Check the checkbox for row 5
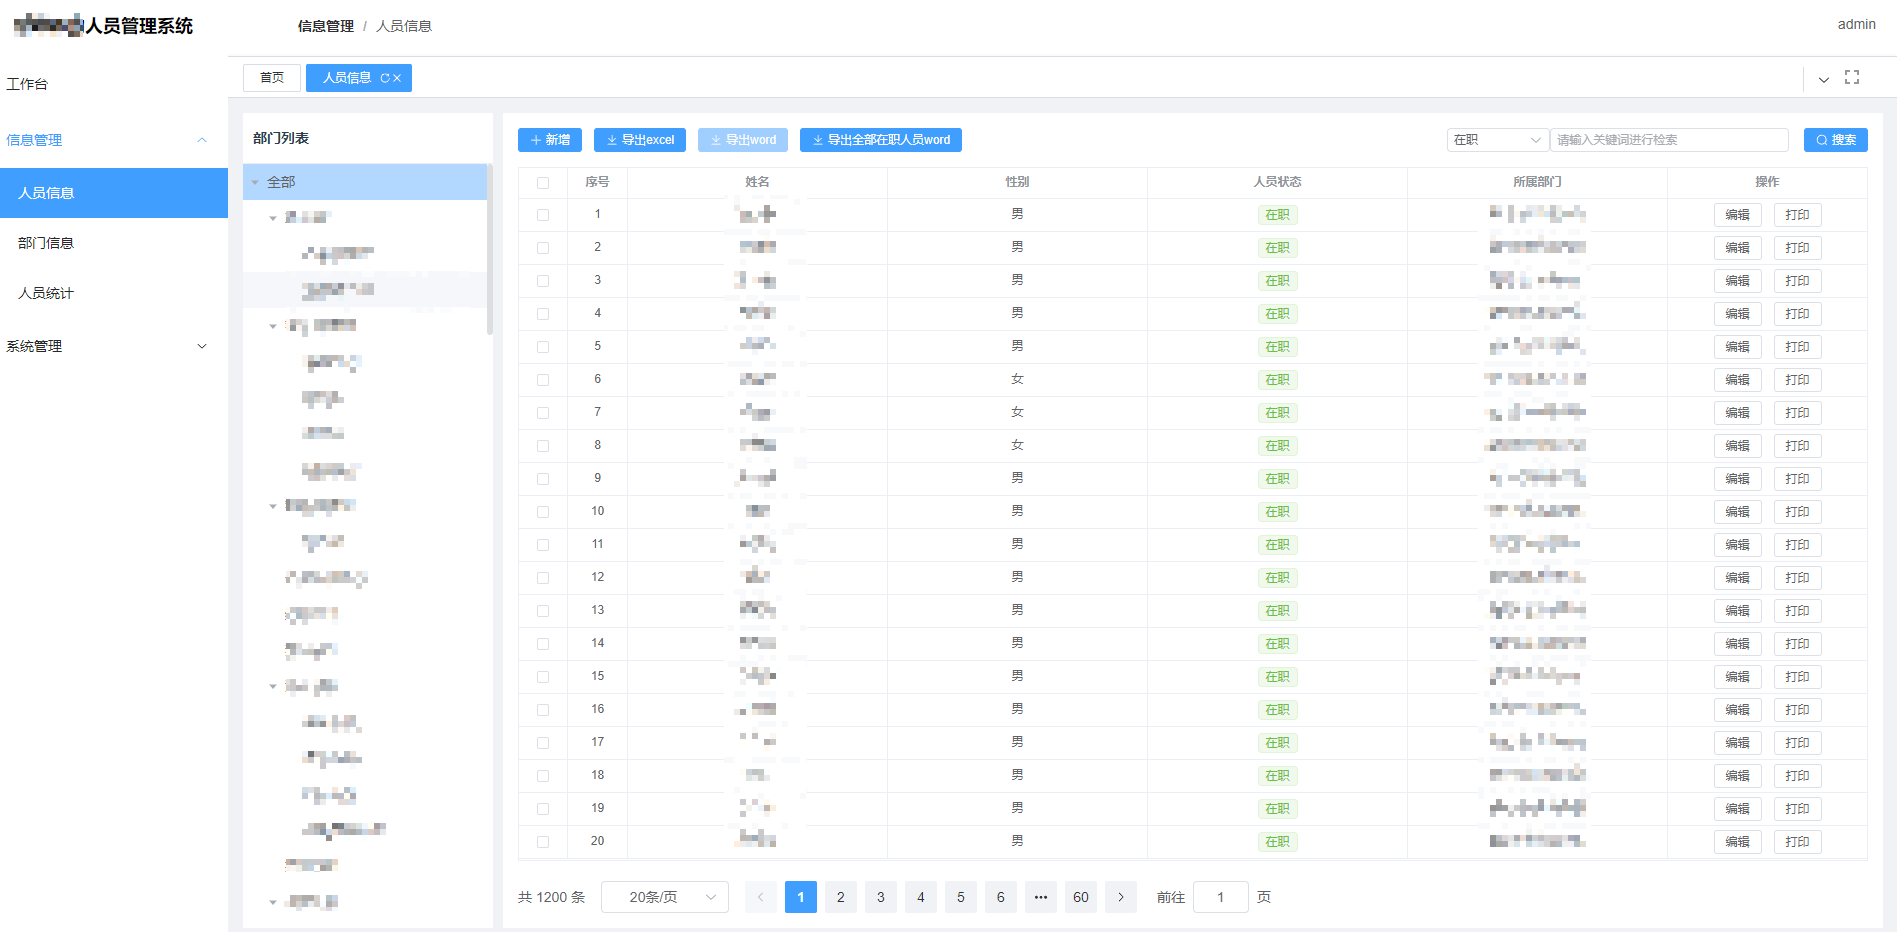Screen dimensions: 1897x932 (543, 347)
